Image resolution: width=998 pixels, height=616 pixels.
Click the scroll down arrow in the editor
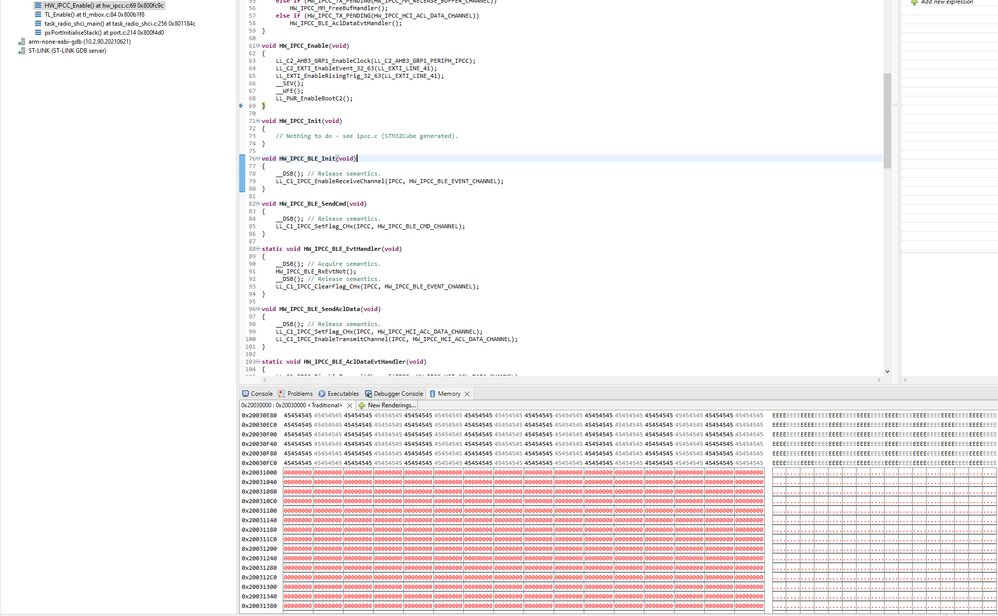[887, 371]
